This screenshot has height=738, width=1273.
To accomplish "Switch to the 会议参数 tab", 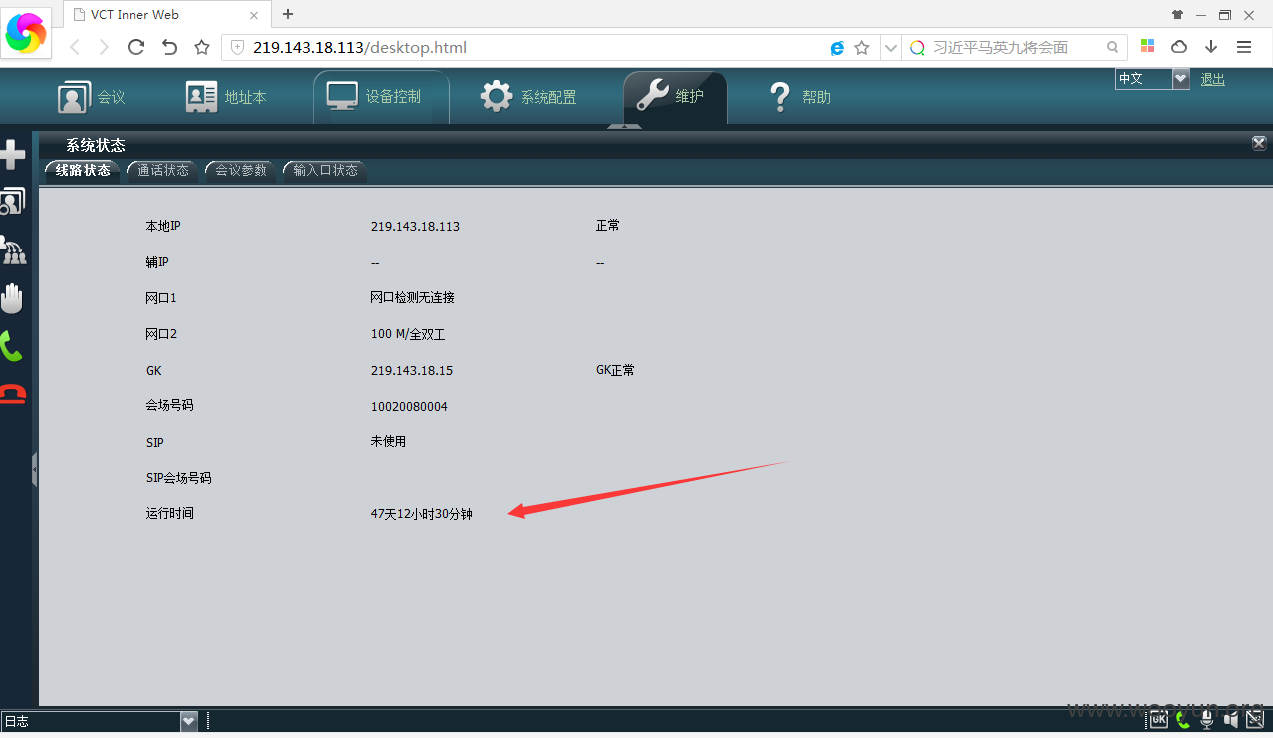I will coord(241,171).
